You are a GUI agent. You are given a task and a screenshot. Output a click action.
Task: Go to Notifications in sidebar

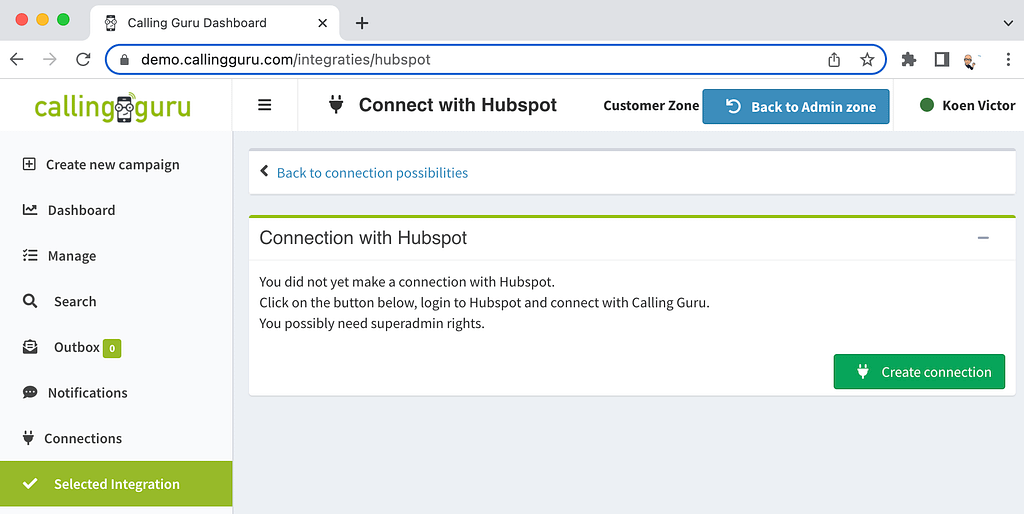coord(74,393)
